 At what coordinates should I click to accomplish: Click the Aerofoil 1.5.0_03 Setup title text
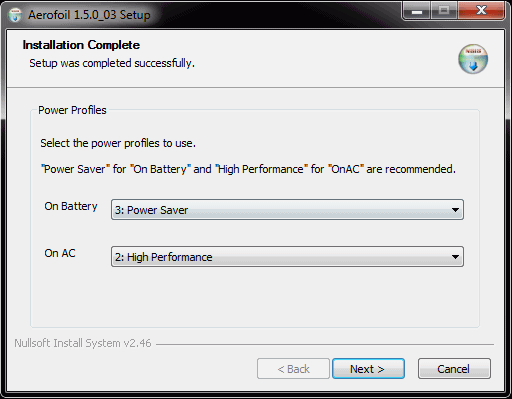click(x=89, y=15)
